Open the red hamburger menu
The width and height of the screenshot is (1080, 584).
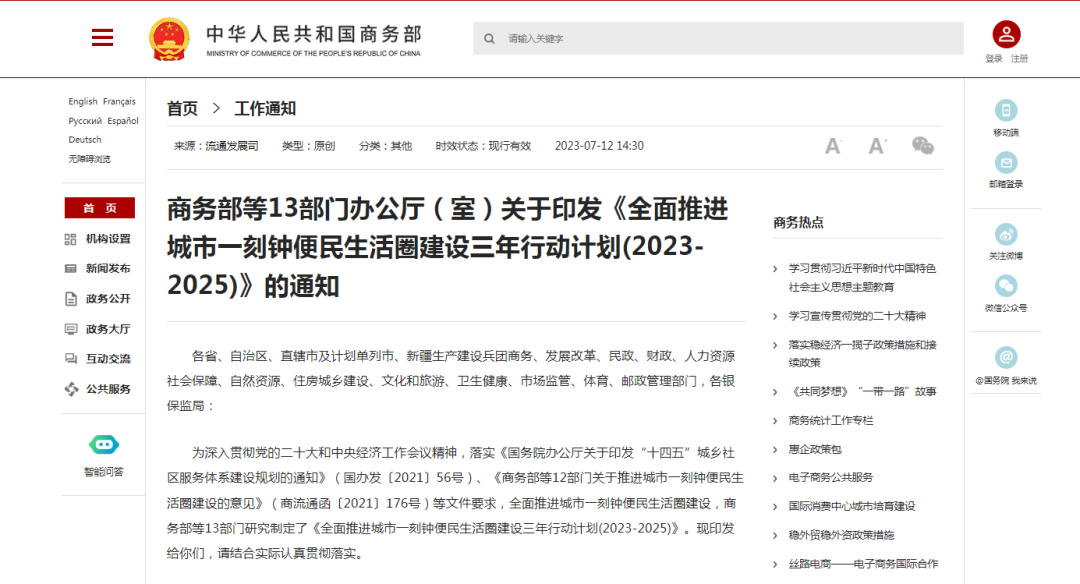pyautogui.click(x=101, y=37)
